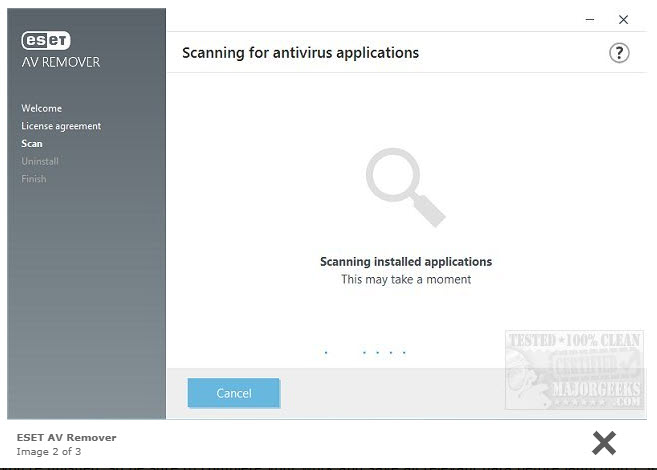
Task: Minimize the AV Remover window
Action: 587,19
